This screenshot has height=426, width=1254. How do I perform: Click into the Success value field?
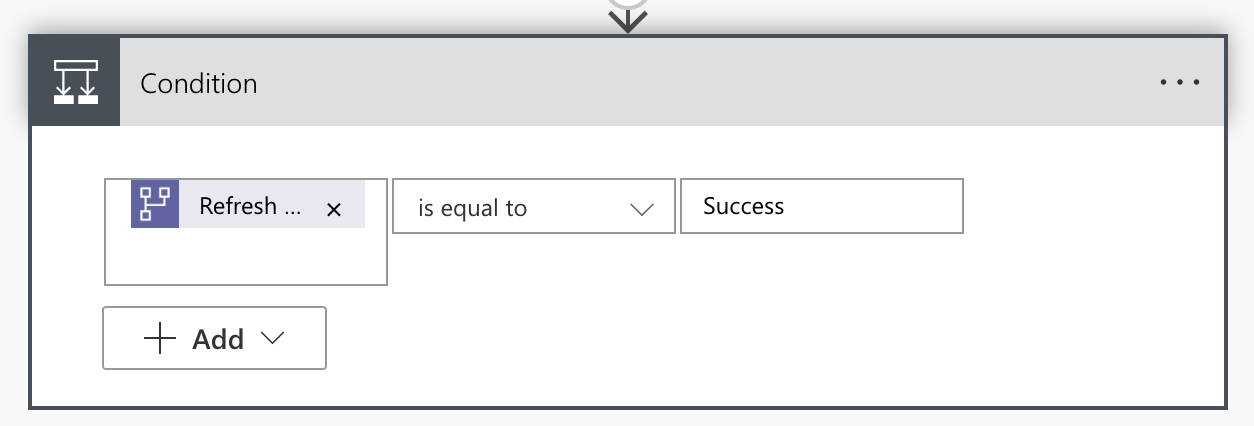[822, 206]
